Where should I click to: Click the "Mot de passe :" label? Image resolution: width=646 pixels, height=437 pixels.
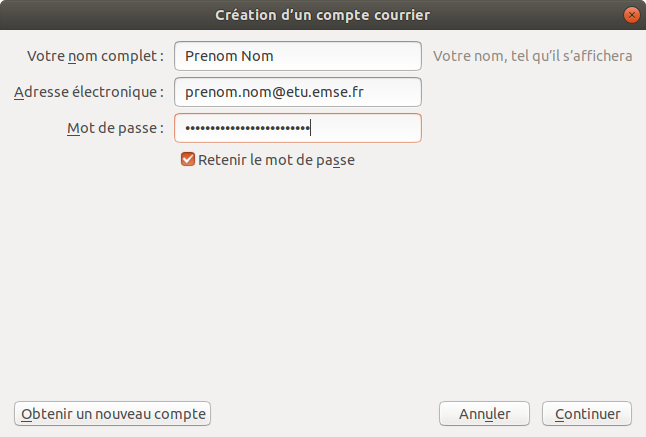[114, 128]
